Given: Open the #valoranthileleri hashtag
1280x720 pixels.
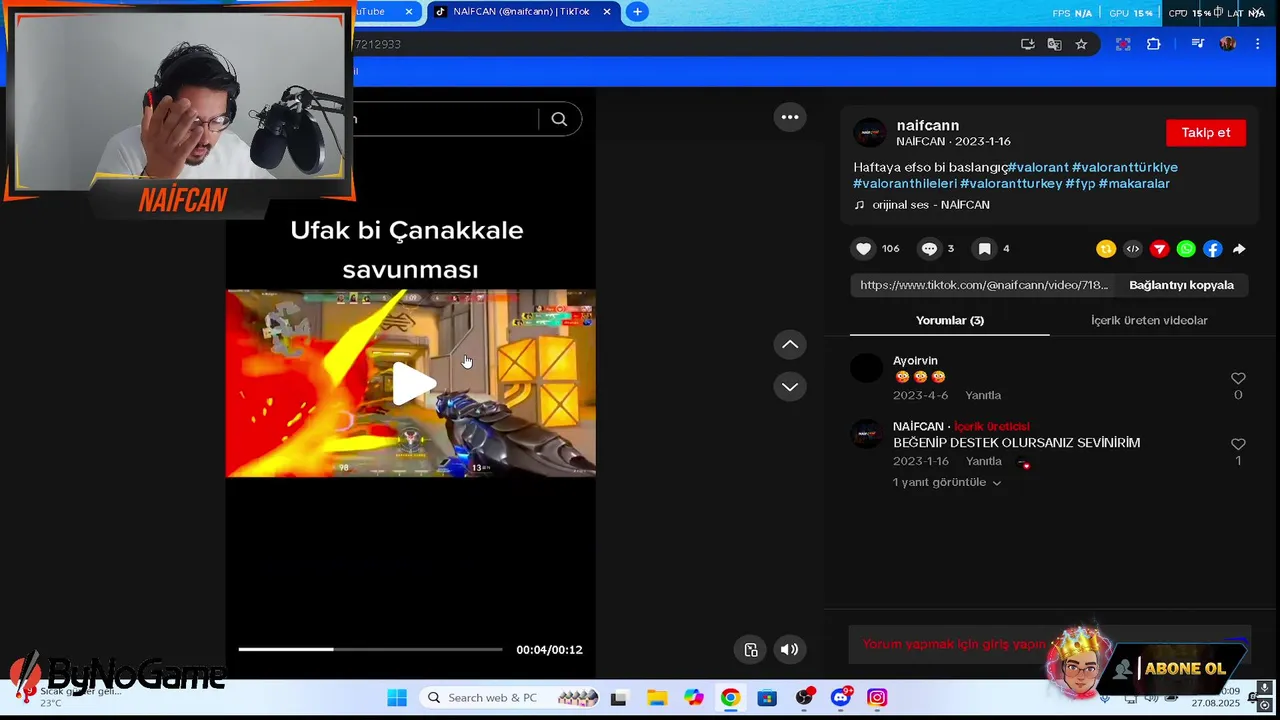Looking at the screenshot, I should click(904, 184).
